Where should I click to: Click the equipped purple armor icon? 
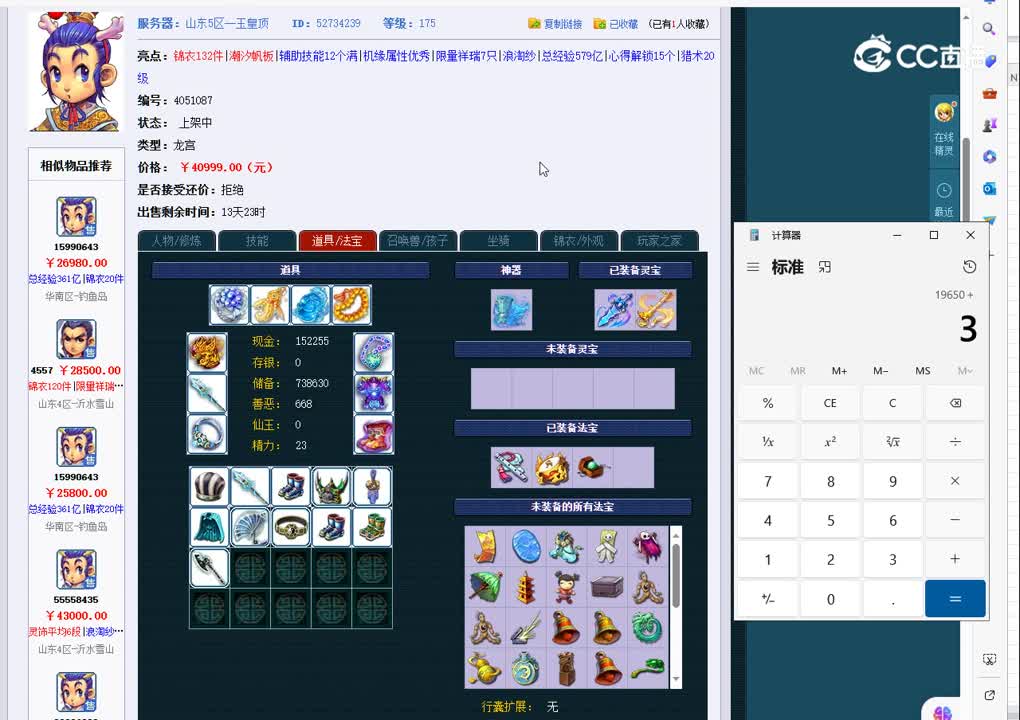coord(373,393)
